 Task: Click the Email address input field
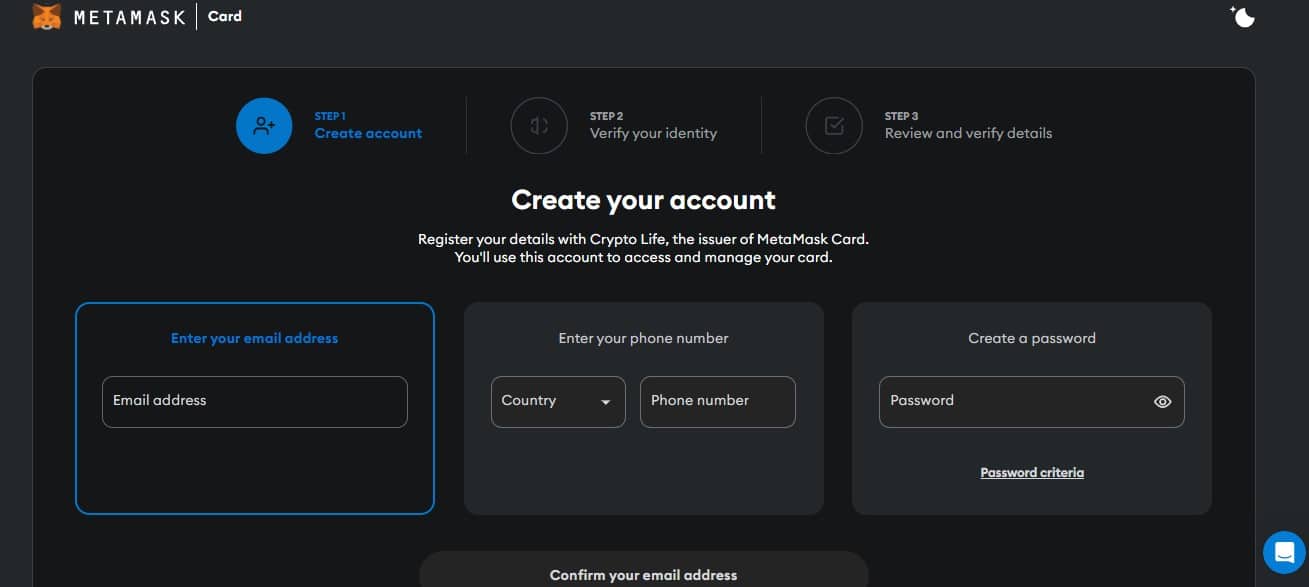255,402
